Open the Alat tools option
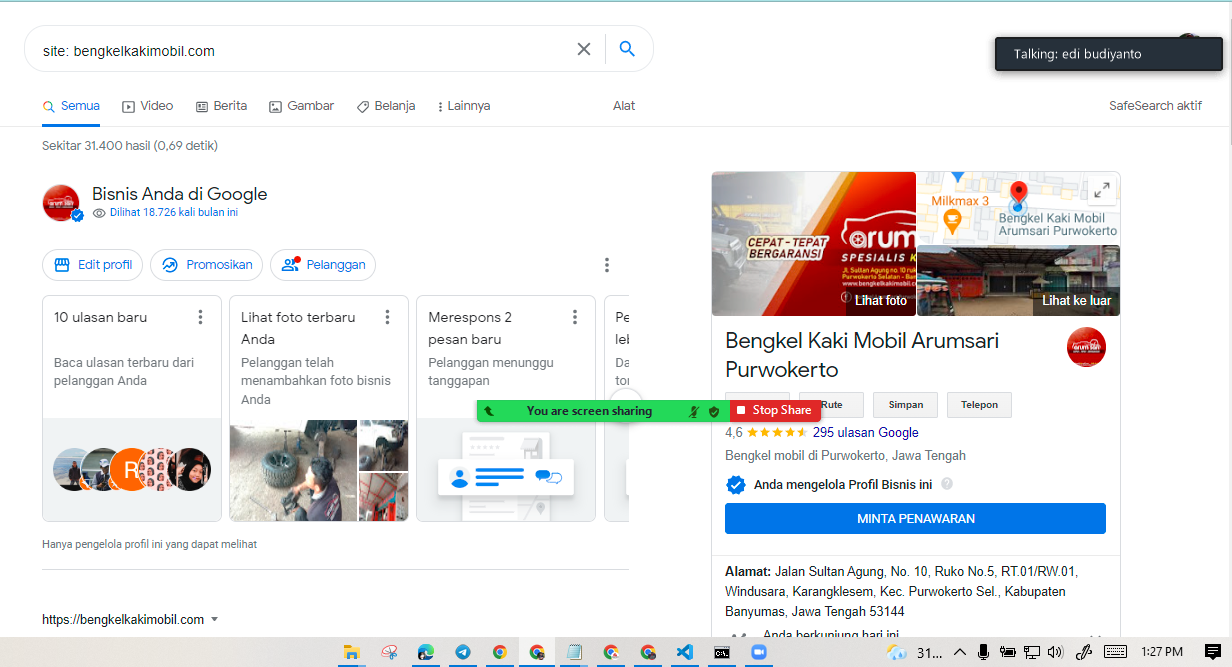The height and width of the screenshot is (667, 1232). pyautogui.click(x=624, y=106)
